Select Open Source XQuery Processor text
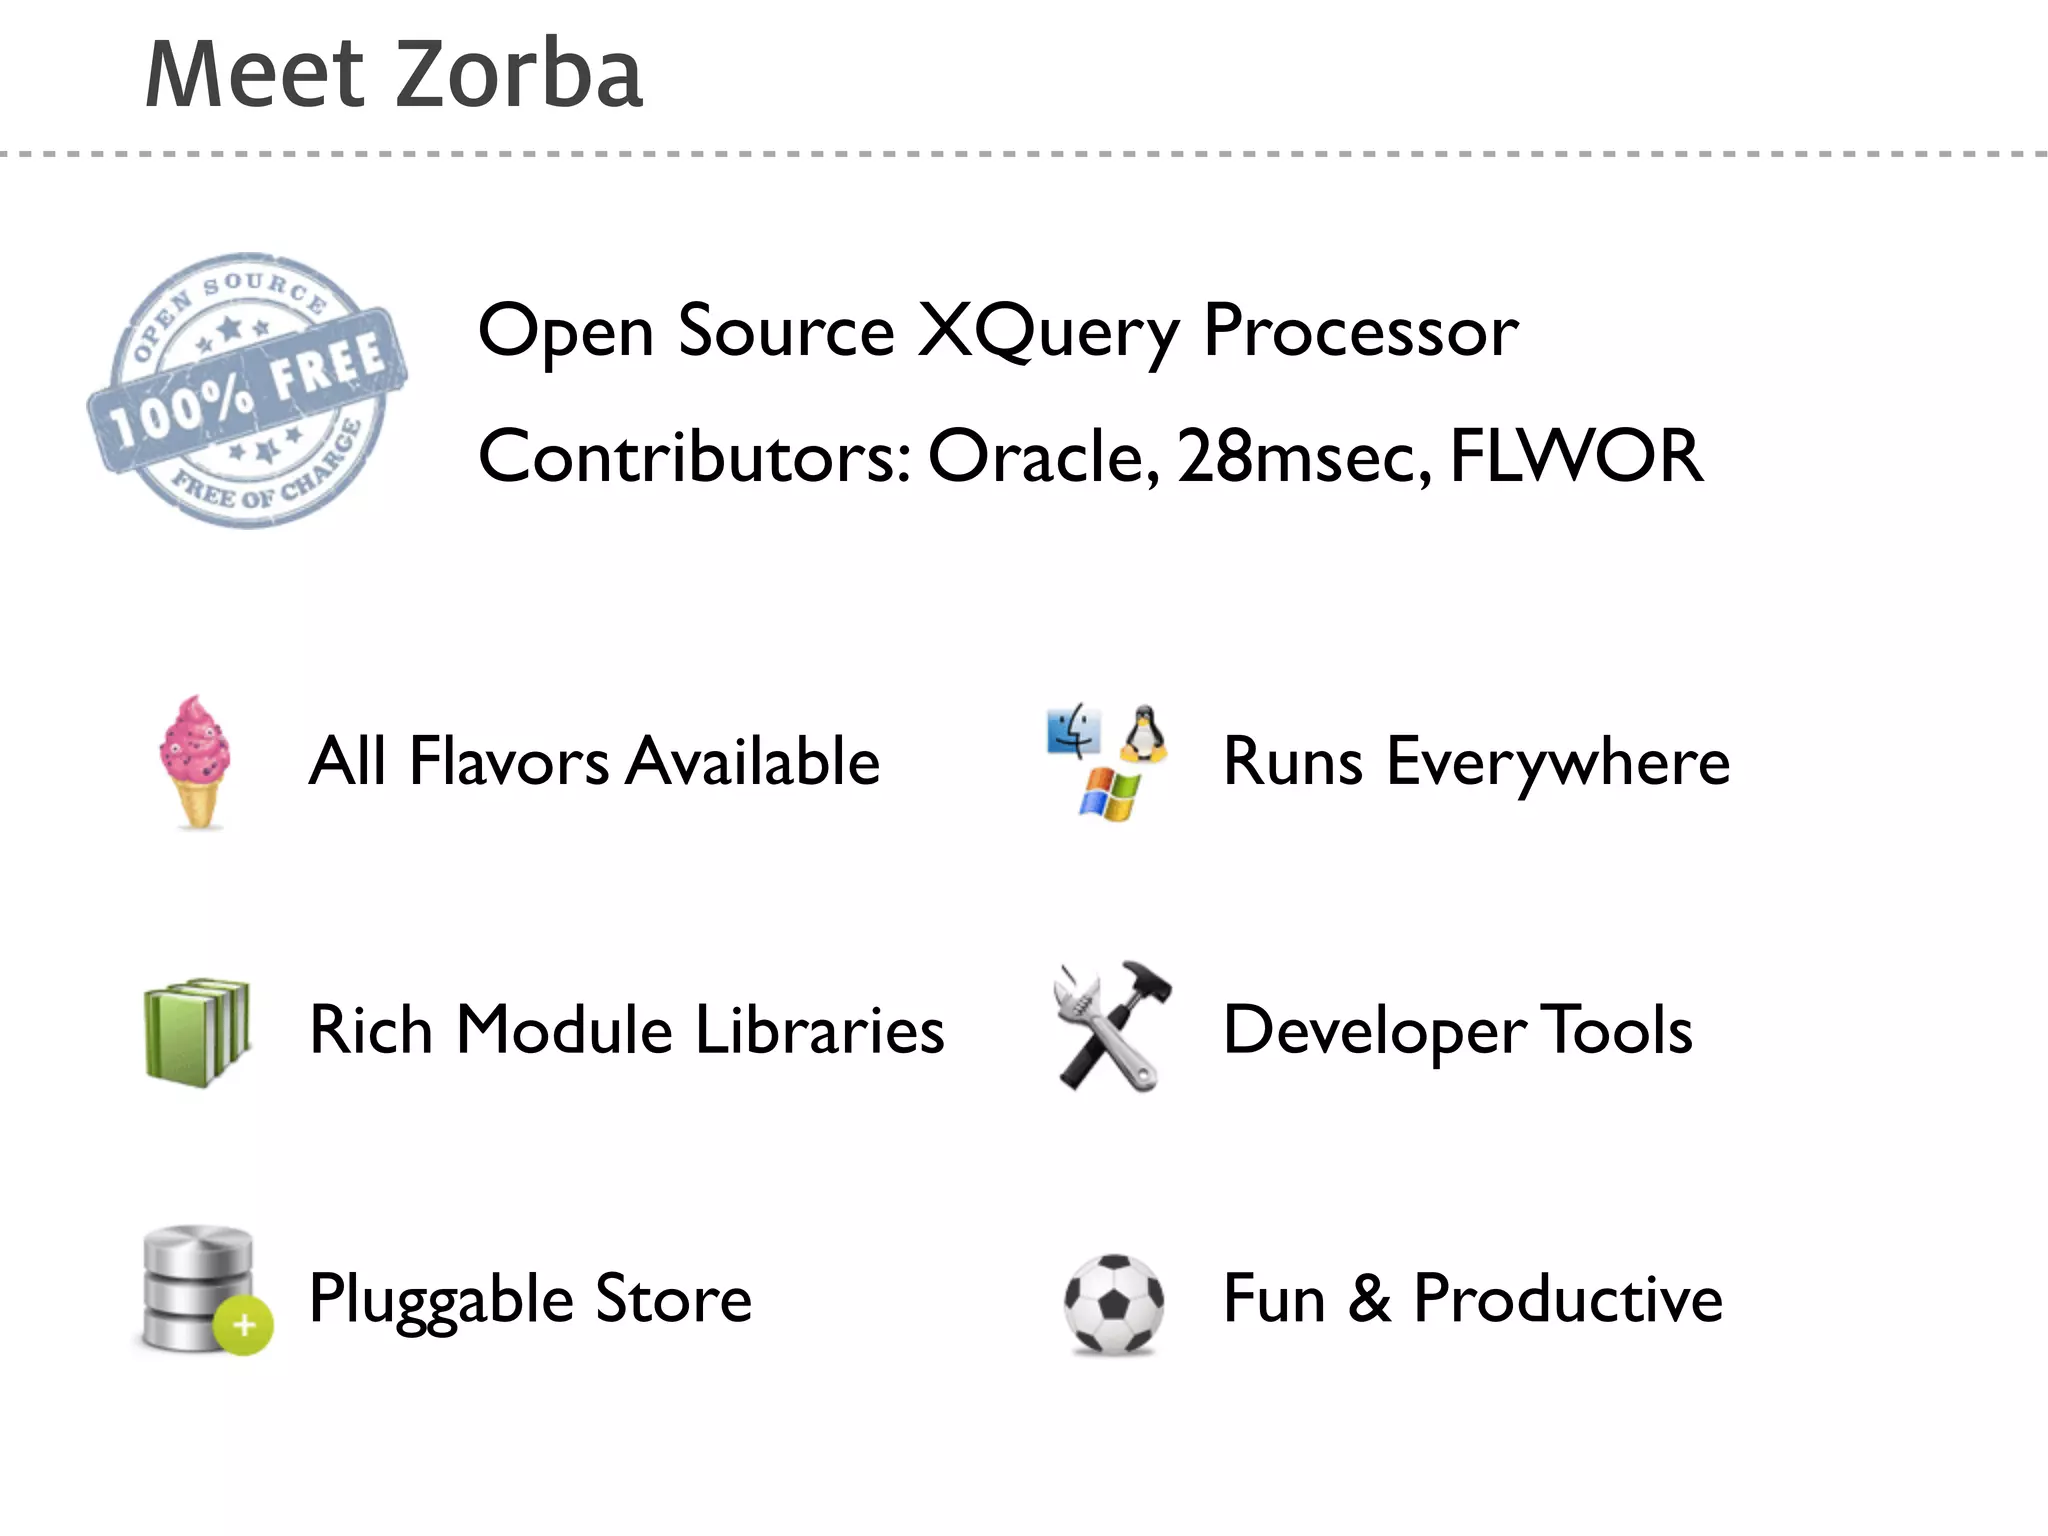Viewport: 2048px width, 1536px height. [x=998, y=331]
